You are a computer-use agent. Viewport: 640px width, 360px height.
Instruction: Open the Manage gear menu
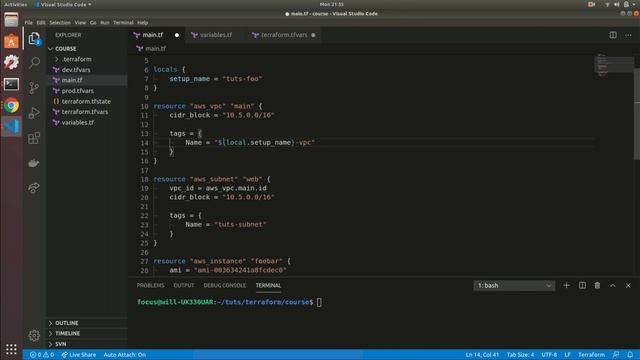point(34,335)
